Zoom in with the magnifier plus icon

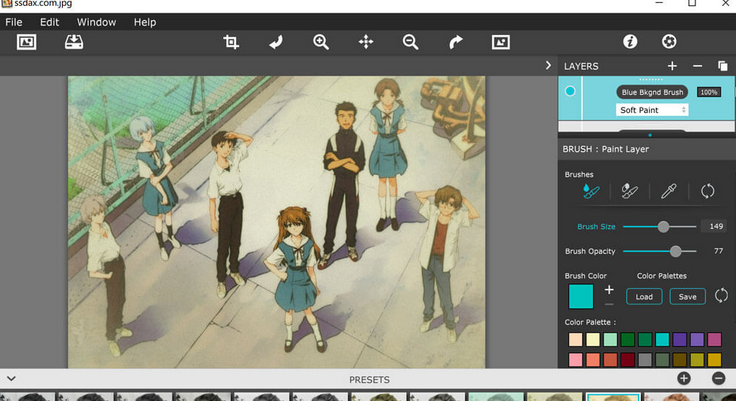pos(321,42)
